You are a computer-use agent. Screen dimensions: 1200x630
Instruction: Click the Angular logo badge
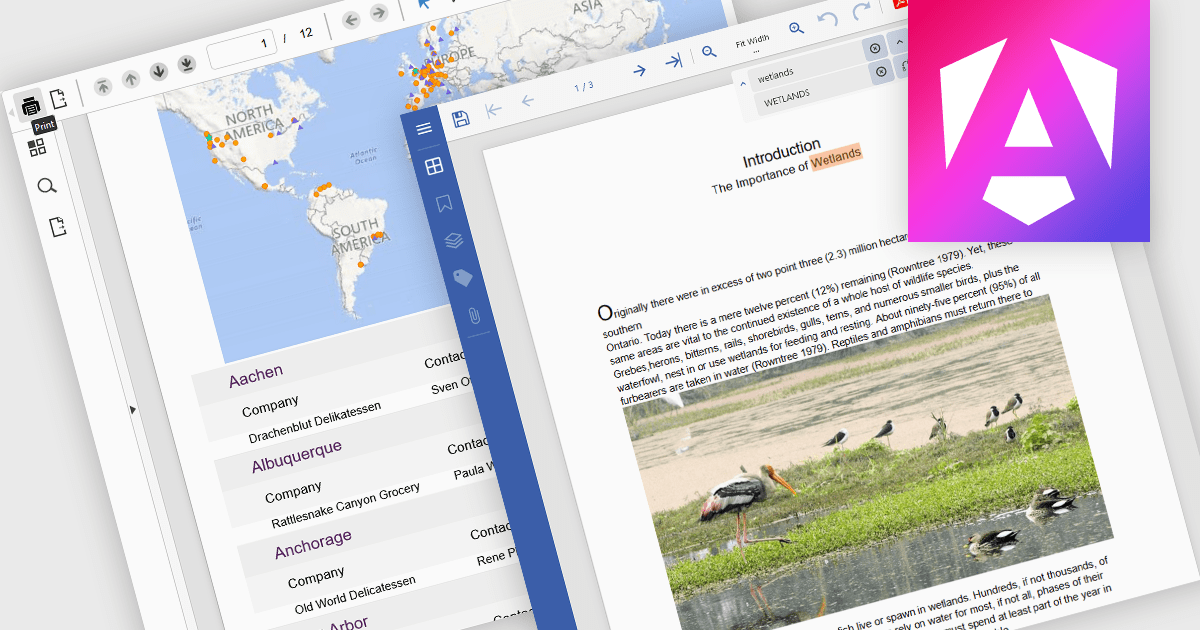click(1029, 120)
